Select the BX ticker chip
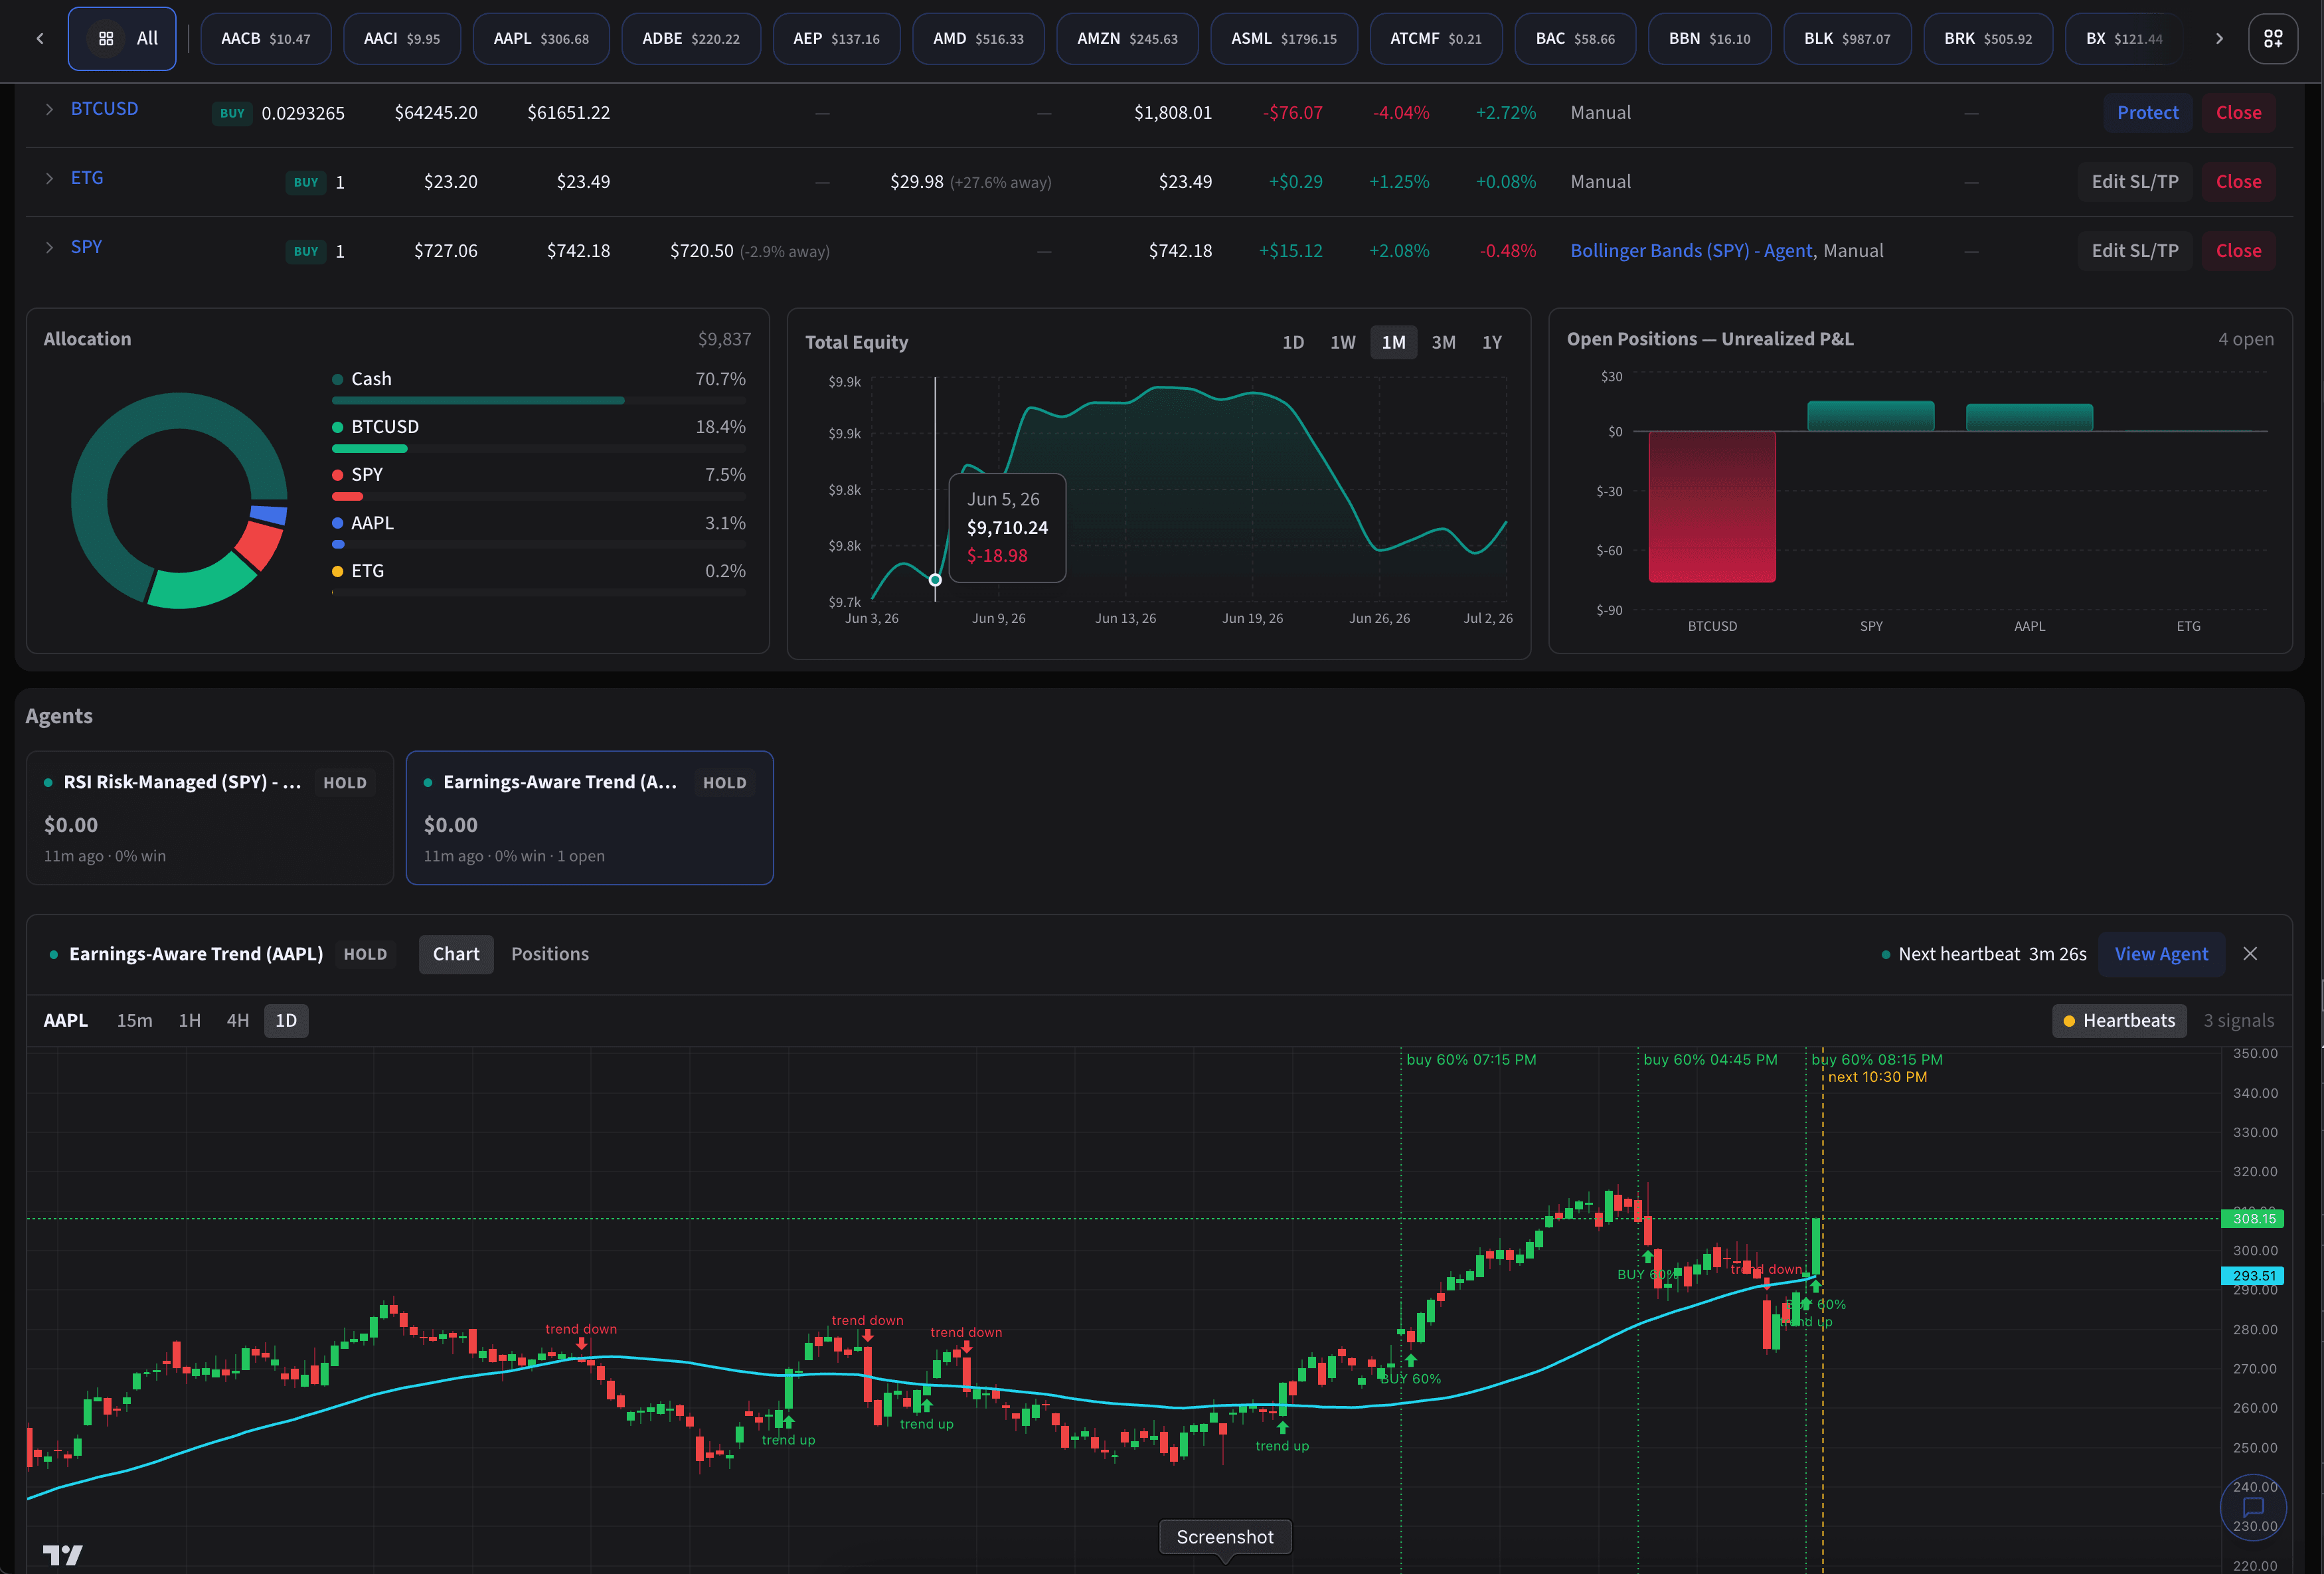The width and height of the screenshot is (2324, 1574). 2124,38
